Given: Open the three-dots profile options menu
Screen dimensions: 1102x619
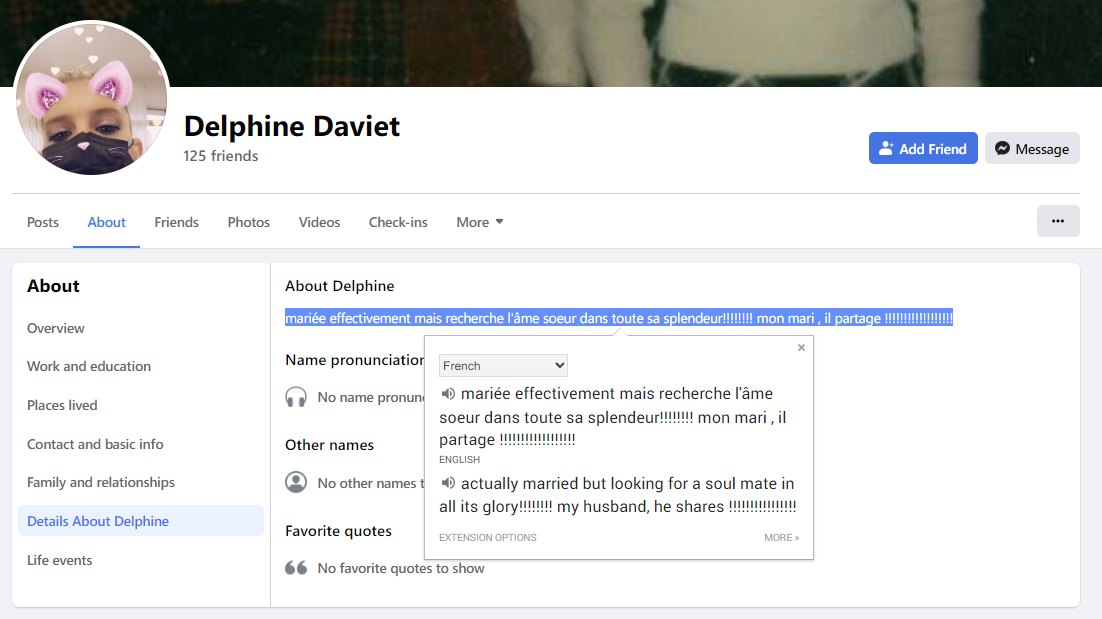Looking at the screenshot, I should tap(1058, 221).
